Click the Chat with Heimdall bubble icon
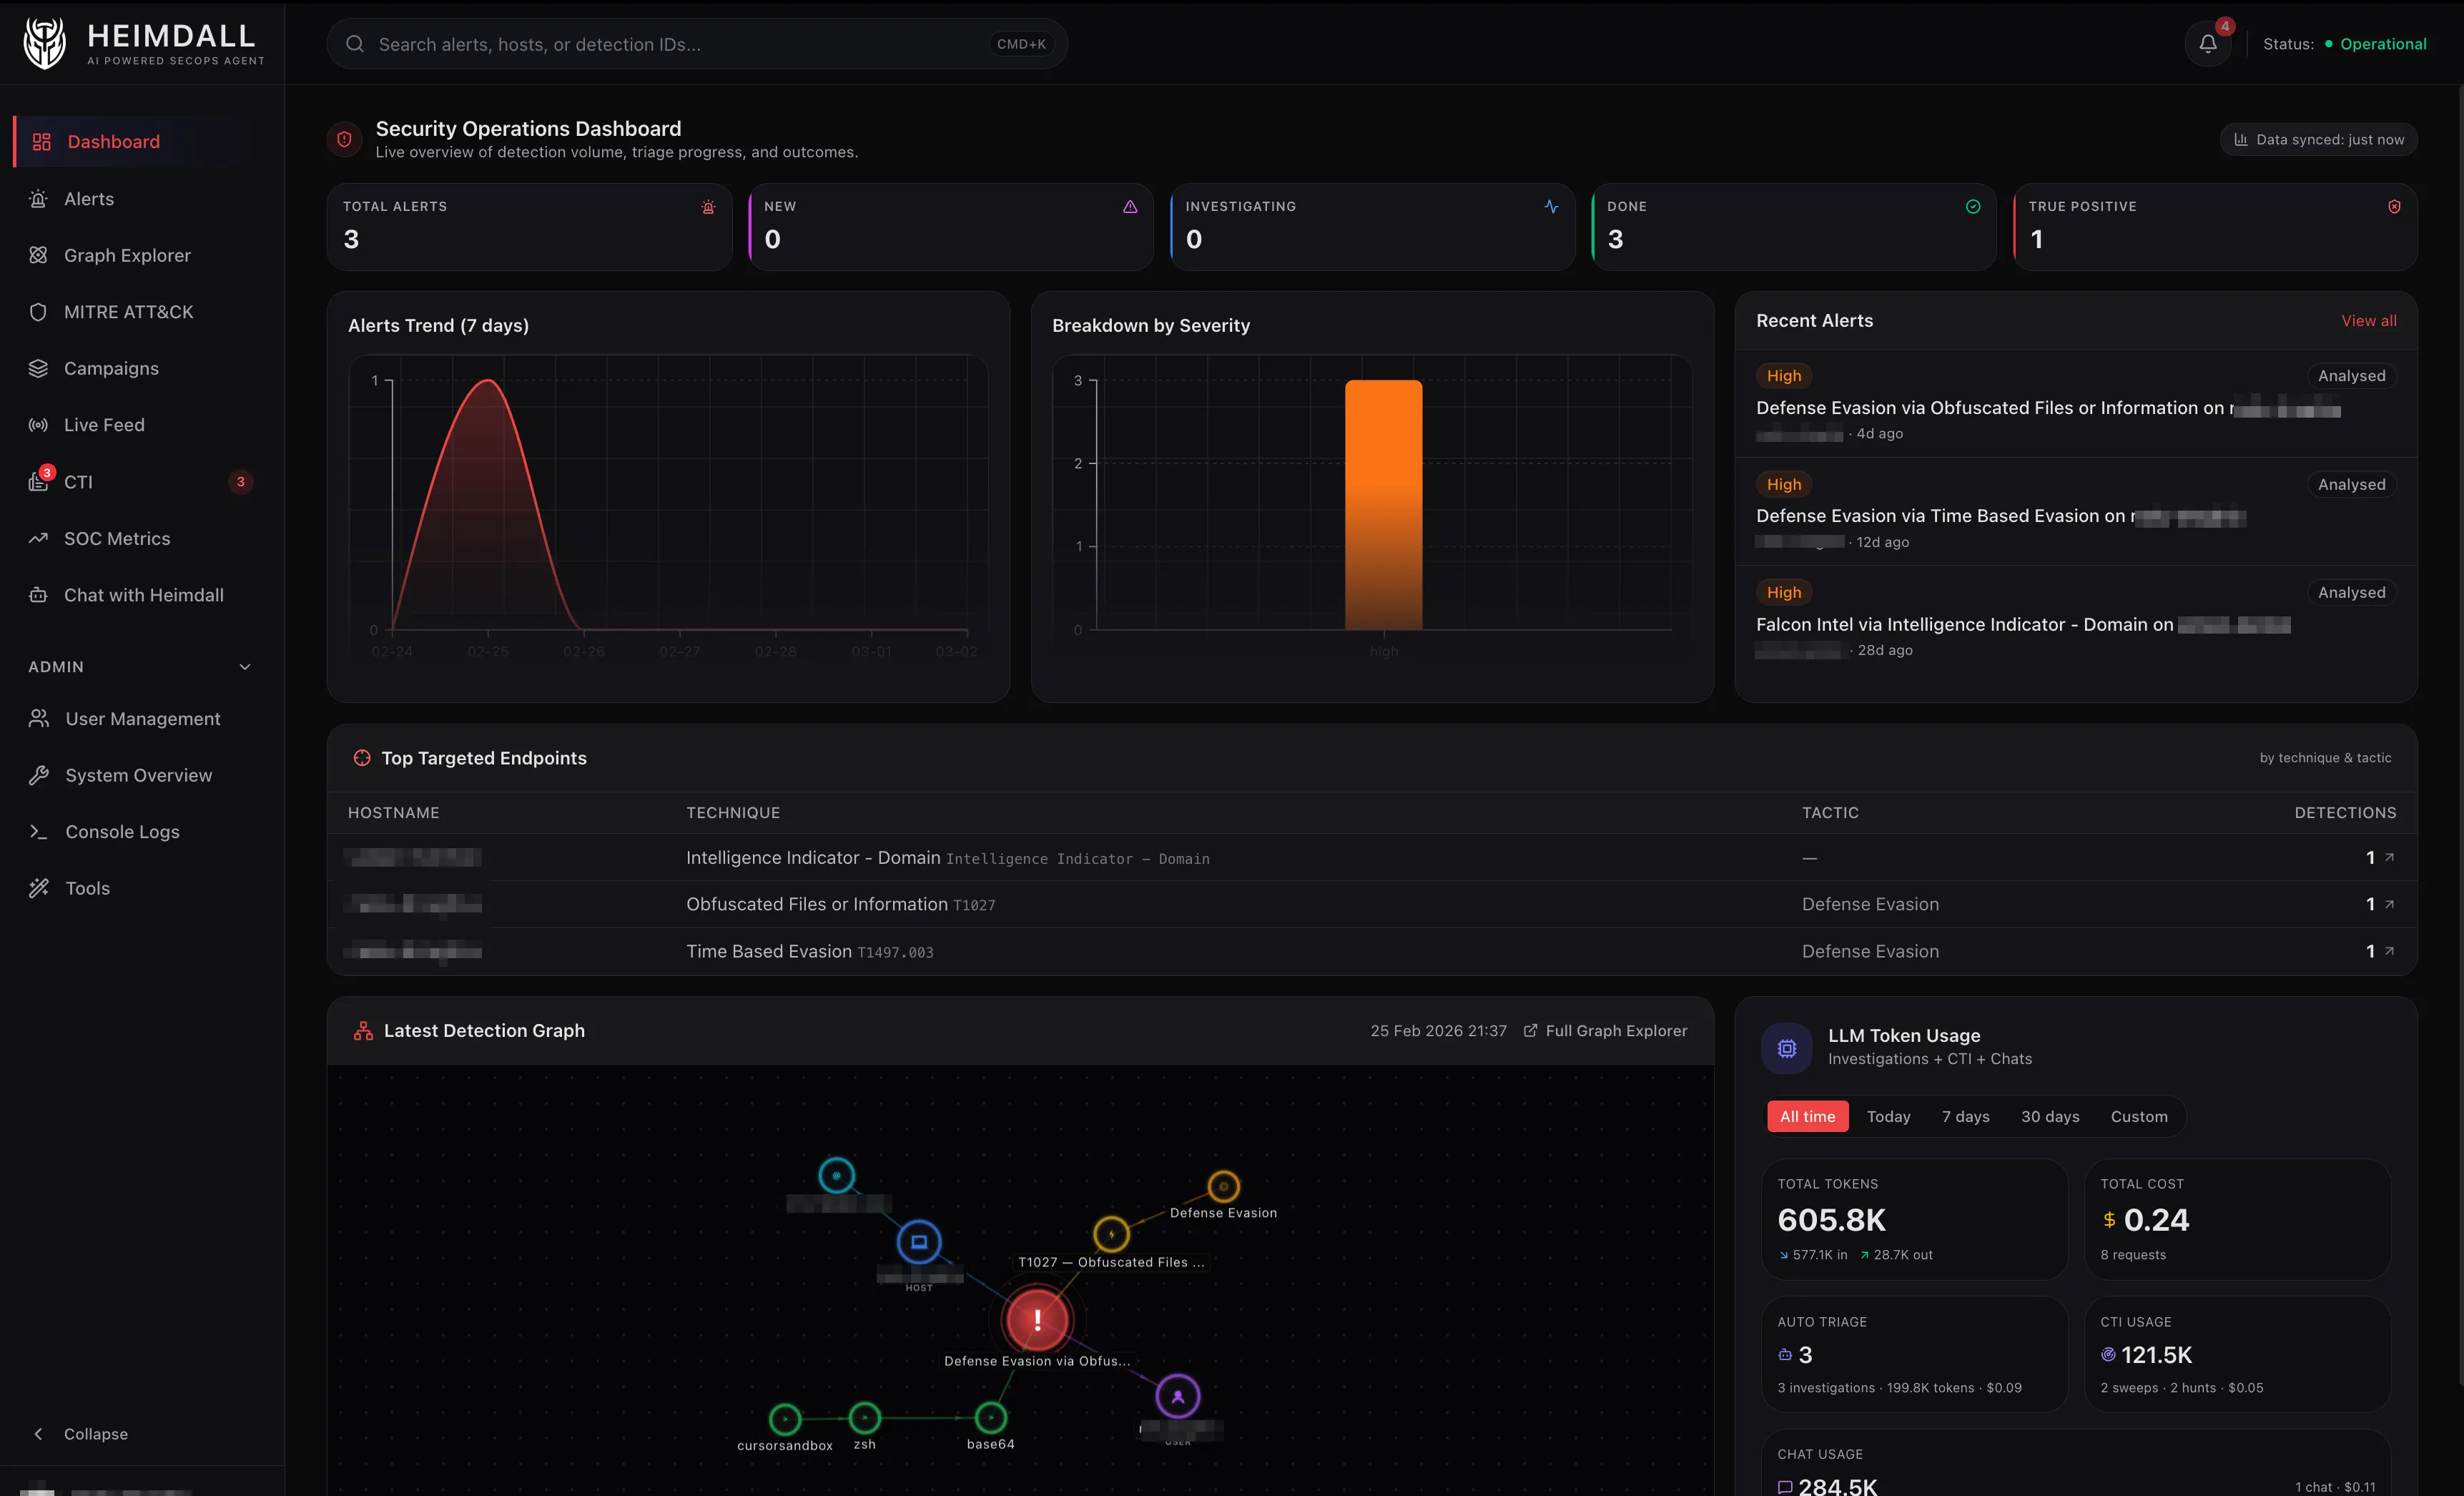Image resolution: width=2464 pixels, height=1496 pixels. (38, 594)
